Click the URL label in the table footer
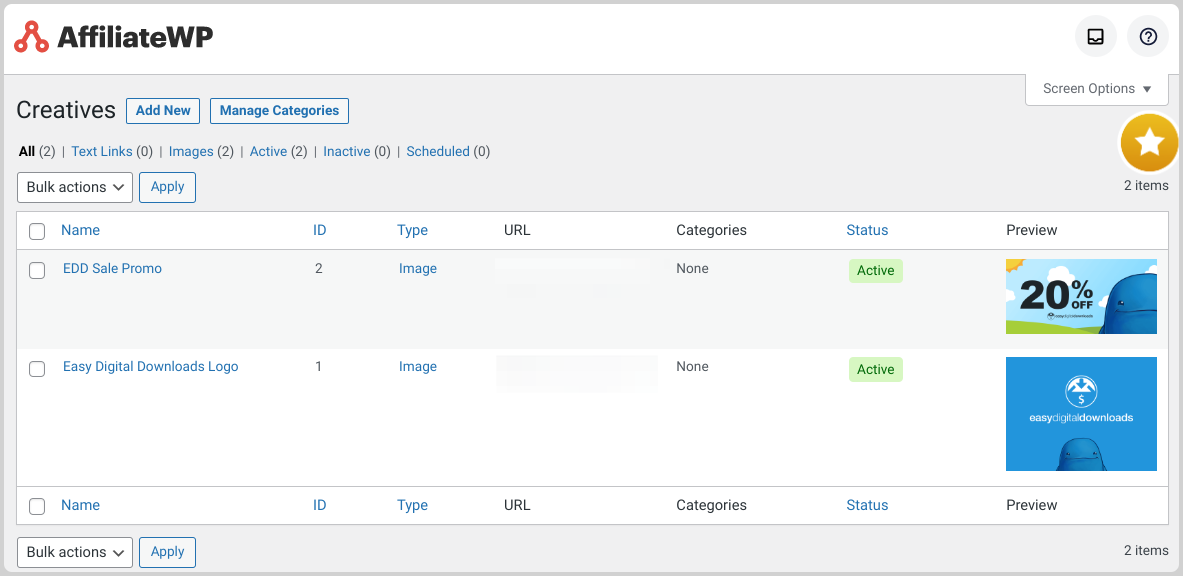This screenshot has width=1183, height=576. pos(518,505)
